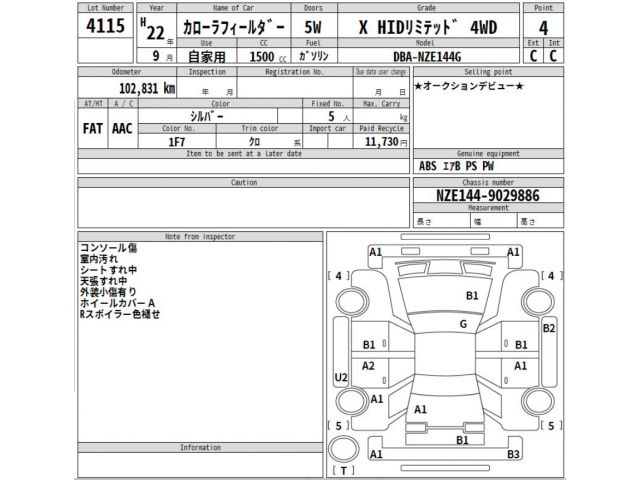Select the Selling point header
The width and height of the screenshot is (640, 480).
point(488,72)
